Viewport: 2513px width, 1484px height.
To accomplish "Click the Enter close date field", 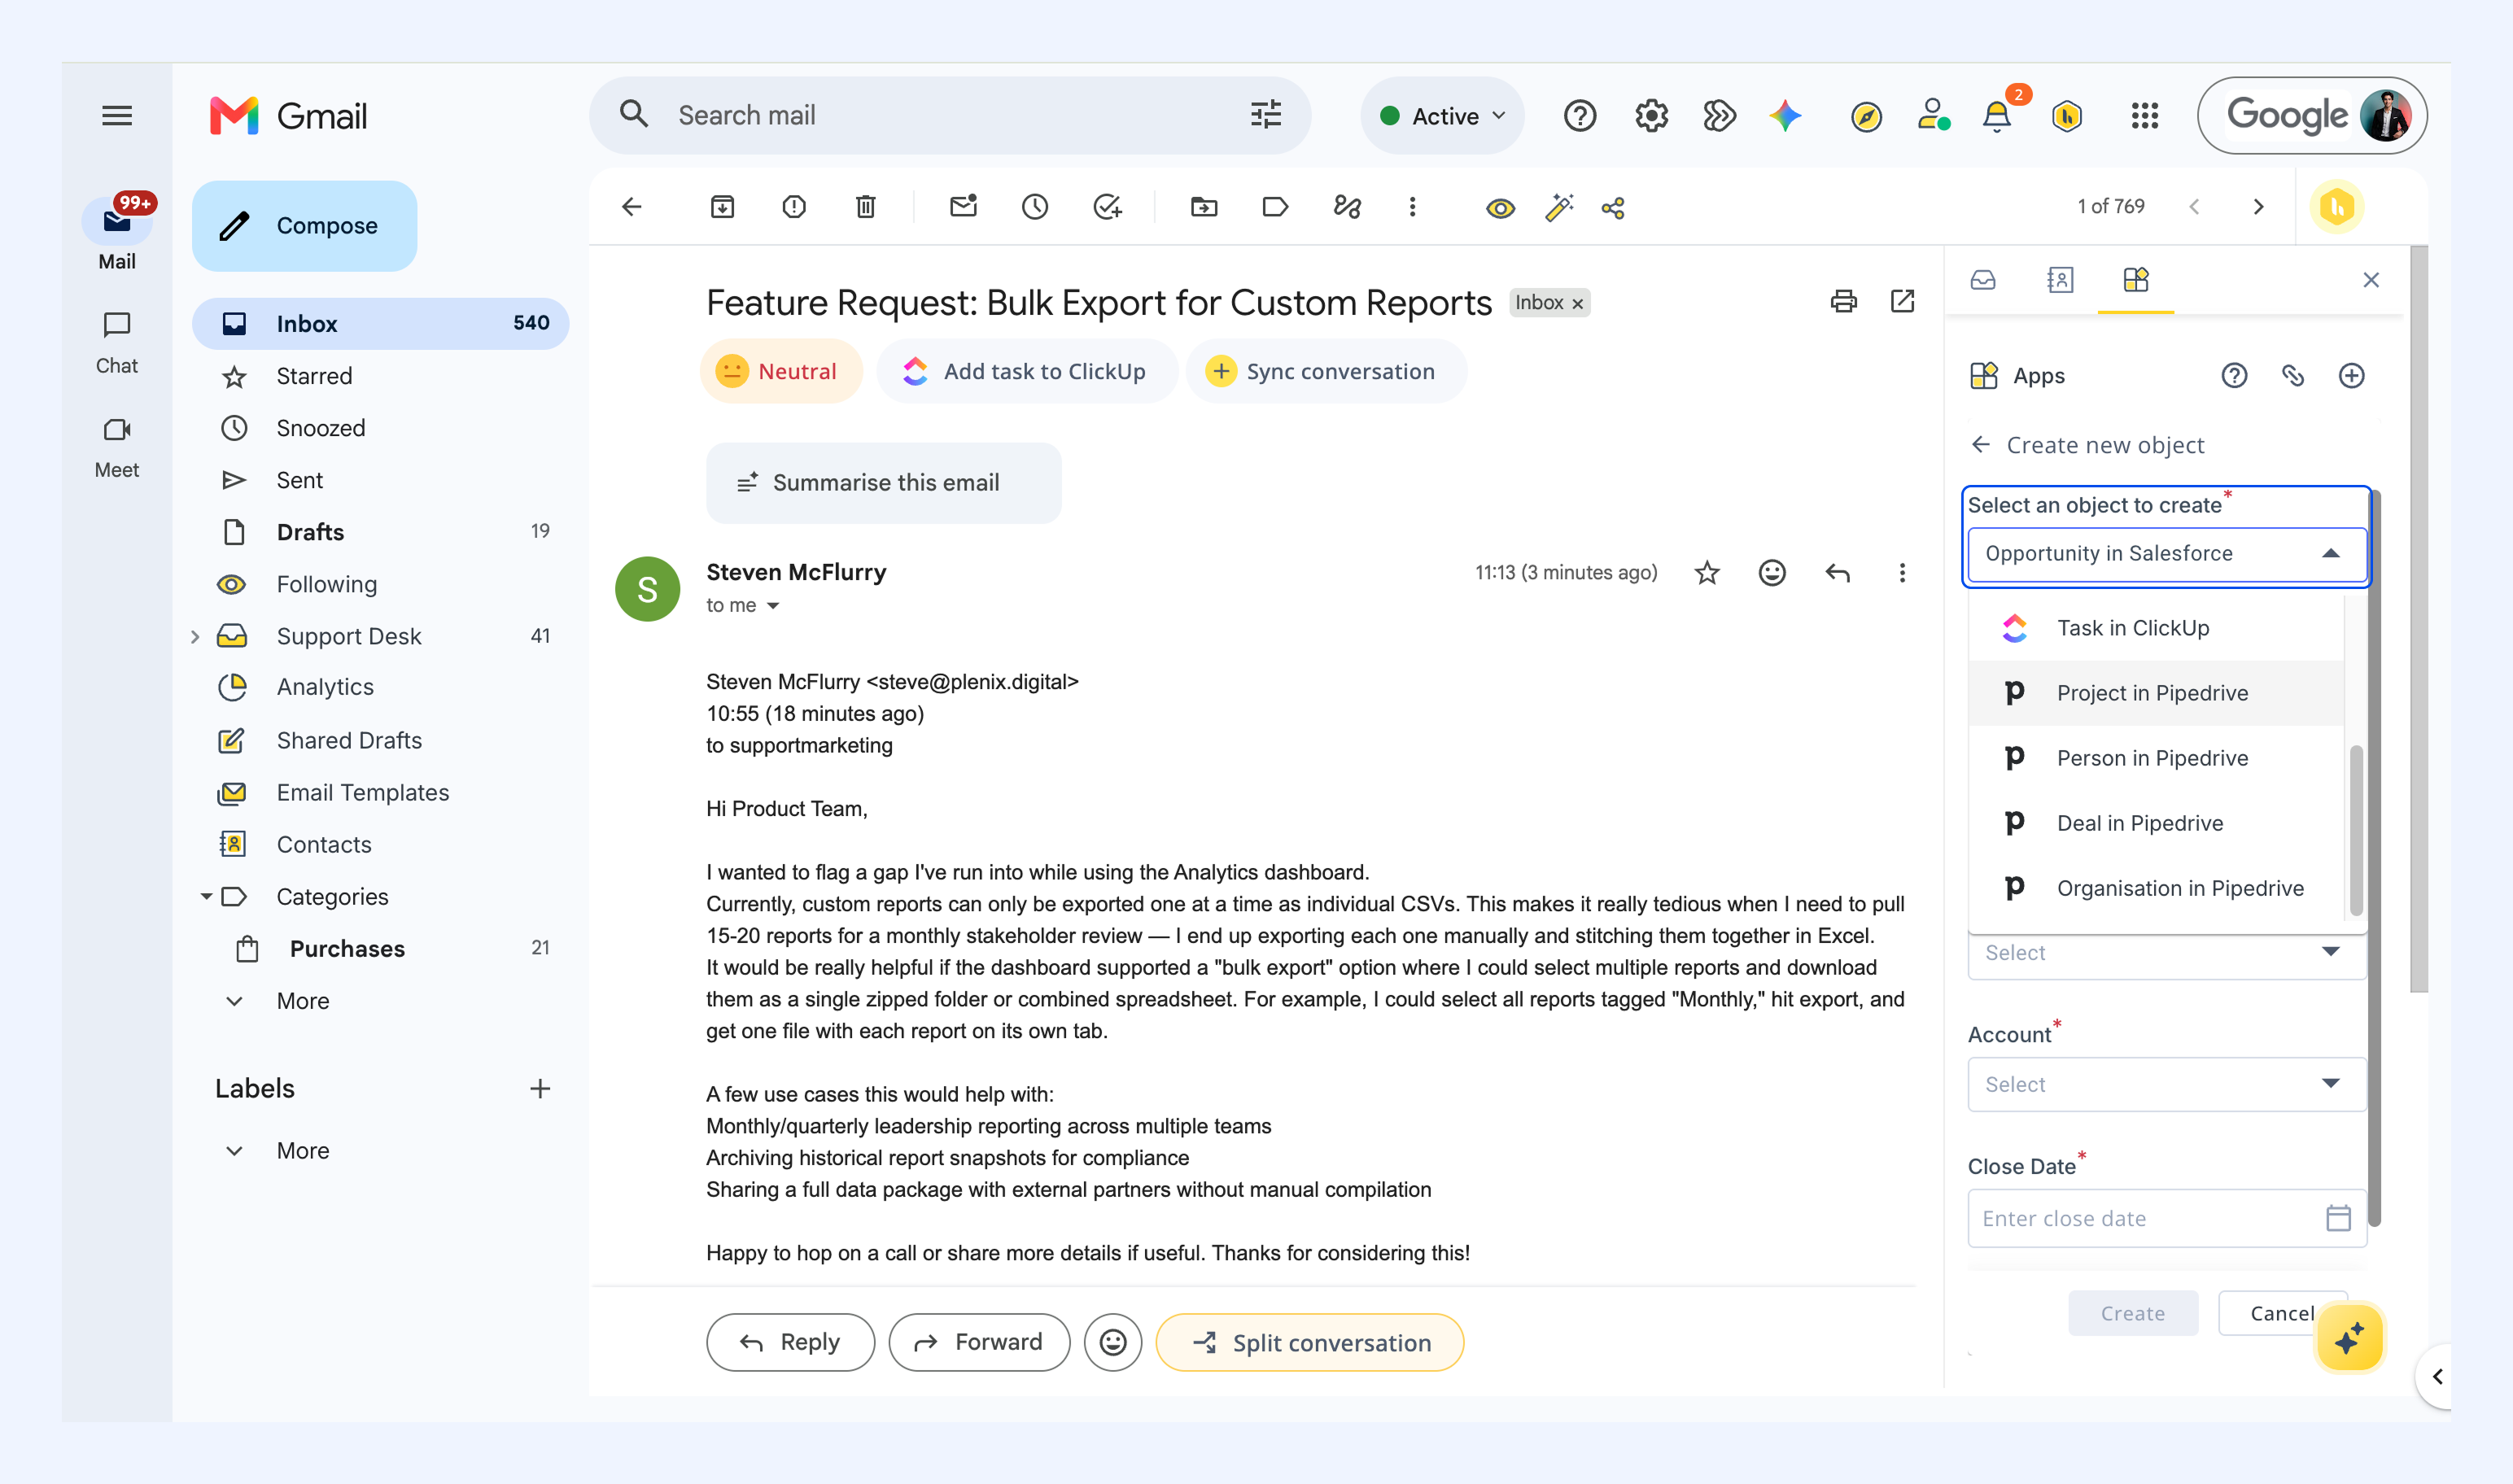I will pyautogui.click(x=2166, y=1218).
